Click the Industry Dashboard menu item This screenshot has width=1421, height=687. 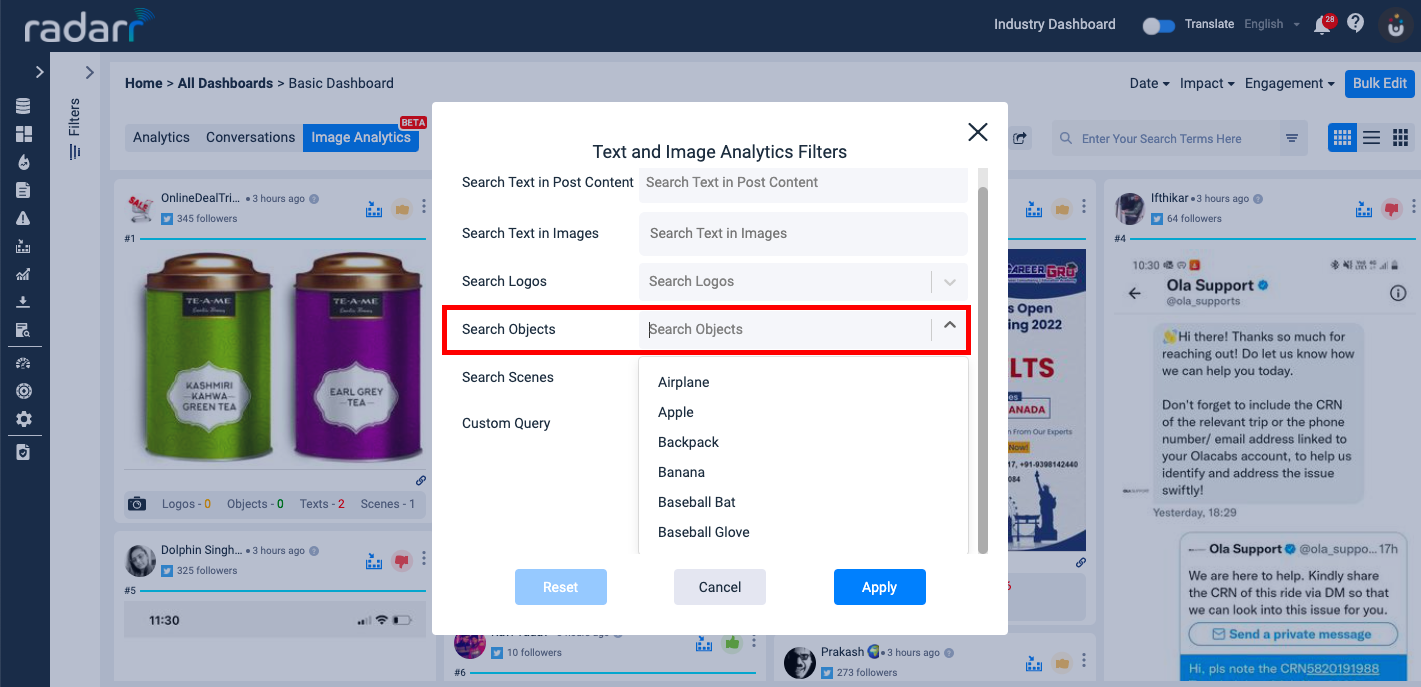[1053, 24]
